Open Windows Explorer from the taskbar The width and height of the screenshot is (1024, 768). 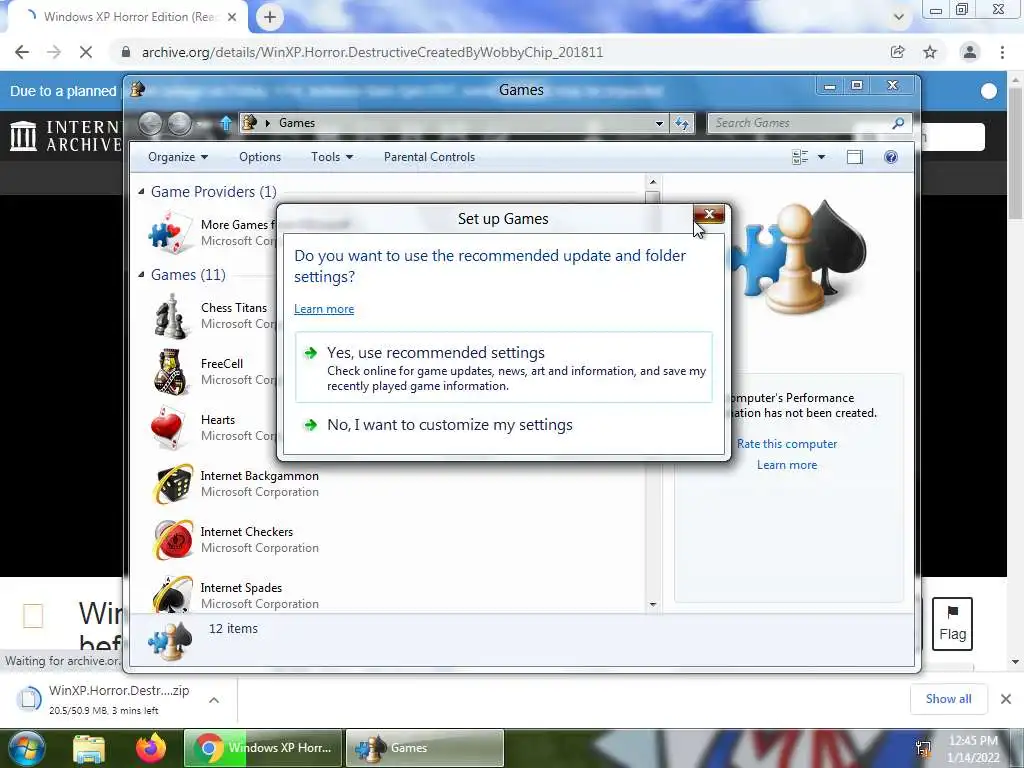click(89, 748)
